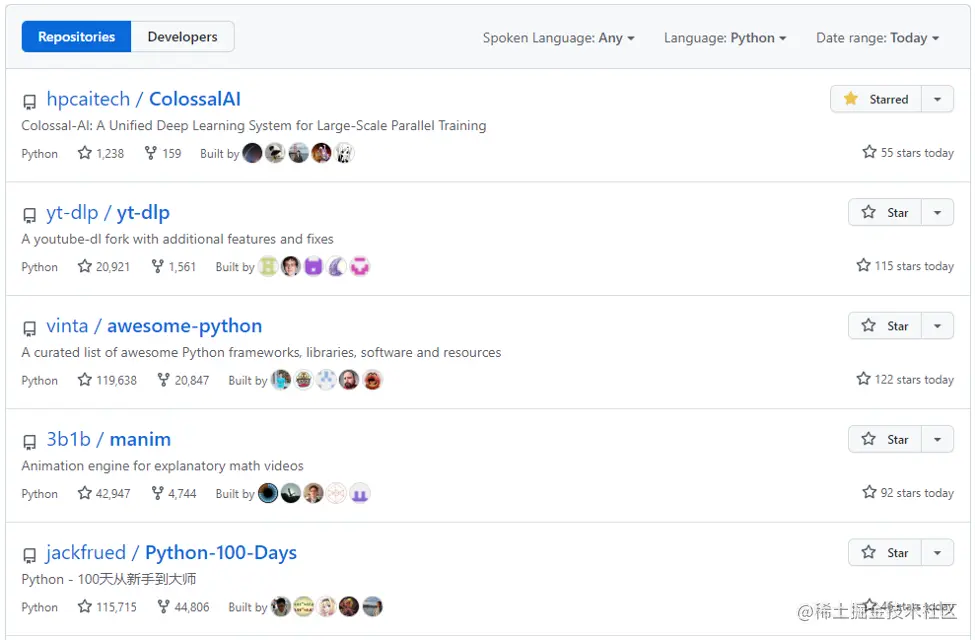Click ColossalAI stargazers count 1,238
This screenshot has width=977, height=641.
(x=101, y=153)
